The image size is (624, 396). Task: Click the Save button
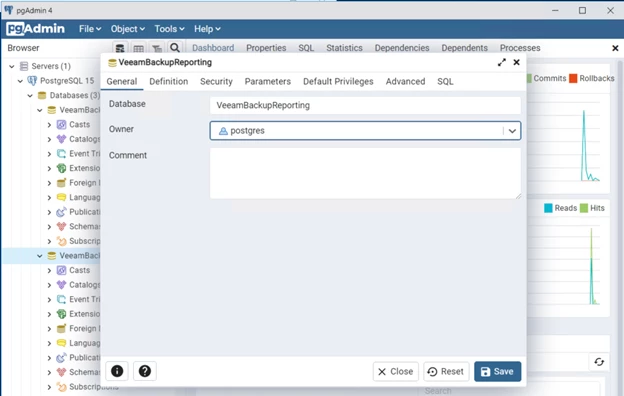tap(497, 371)
